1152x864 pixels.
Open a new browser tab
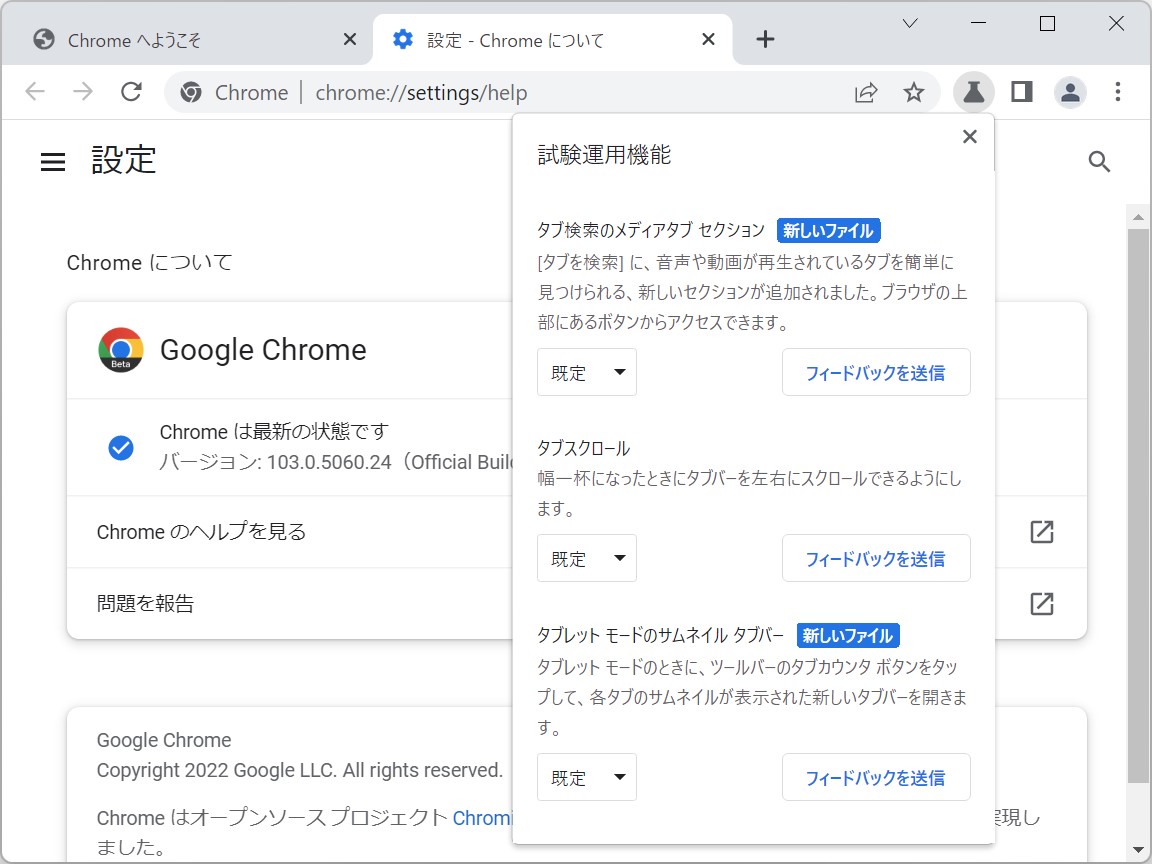point(765,39)
